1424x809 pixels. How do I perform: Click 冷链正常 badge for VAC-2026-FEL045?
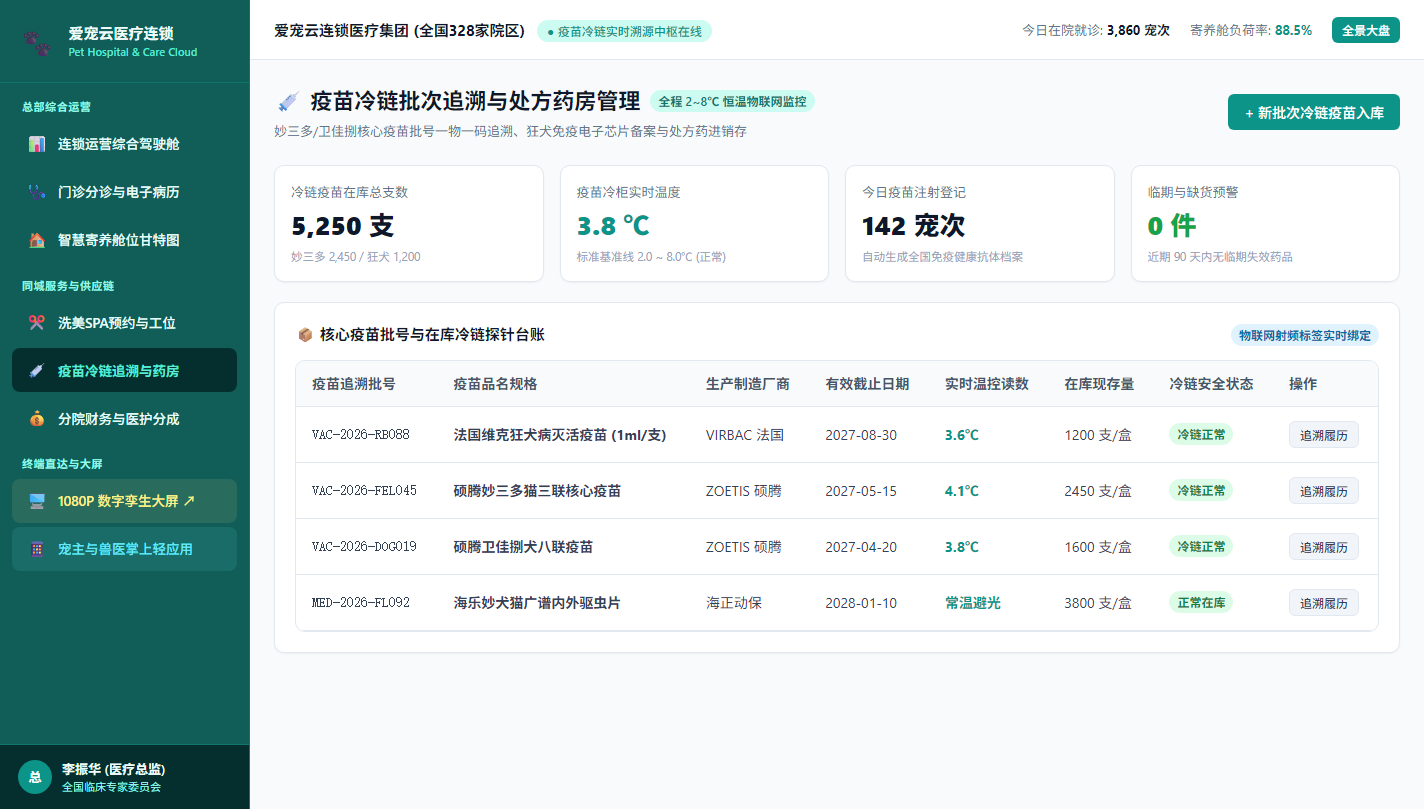(1201, 491)
